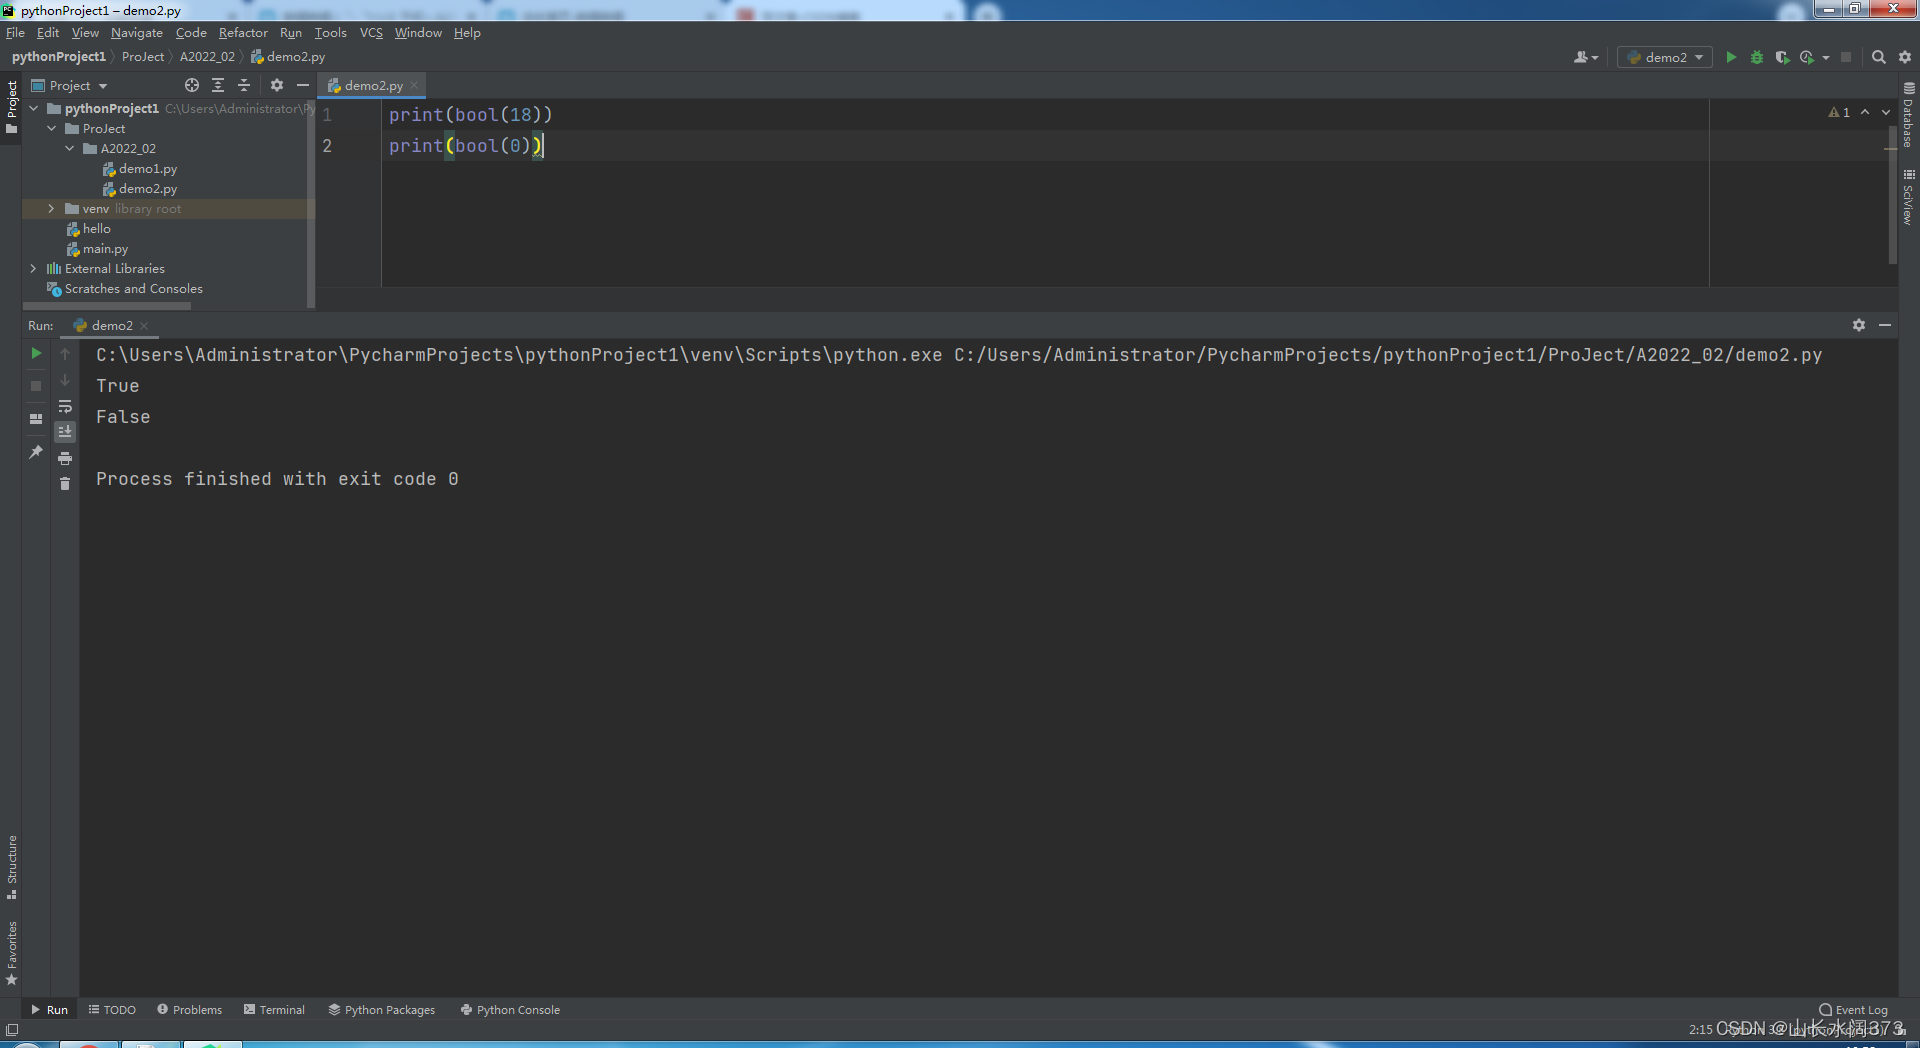Toggle the SciView side panel tab
The width and height of the screenshot is (1920, 1048).
(1909, 197)
